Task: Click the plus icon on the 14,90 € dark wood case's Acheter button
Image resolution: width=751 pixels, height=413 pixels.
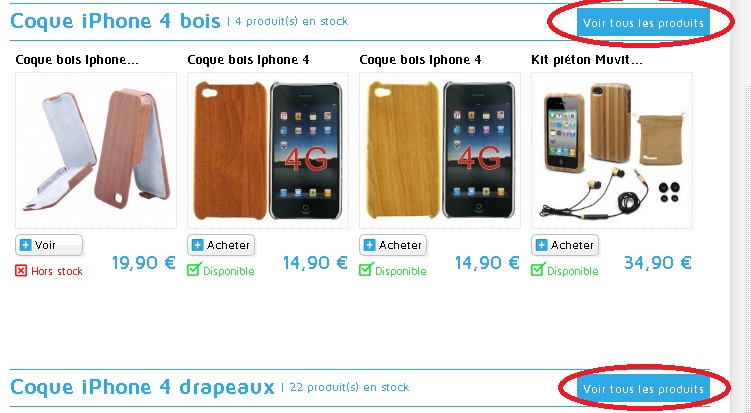Action: pyautogui.click(x=197, y=245)
